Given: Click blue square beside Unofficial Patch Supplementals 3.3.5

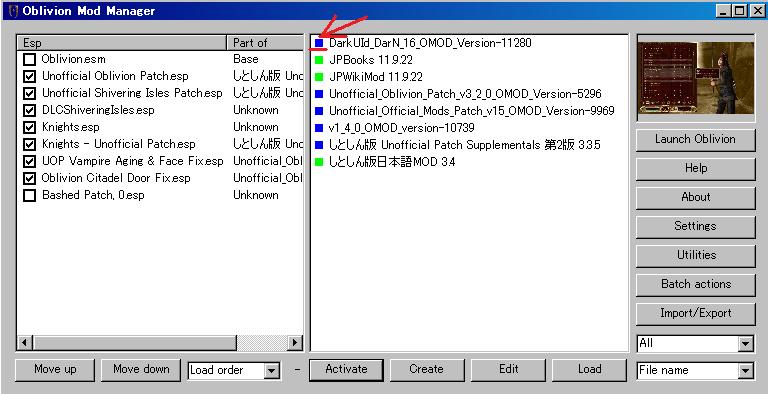Looking at the screenshot, I should 319,145.
